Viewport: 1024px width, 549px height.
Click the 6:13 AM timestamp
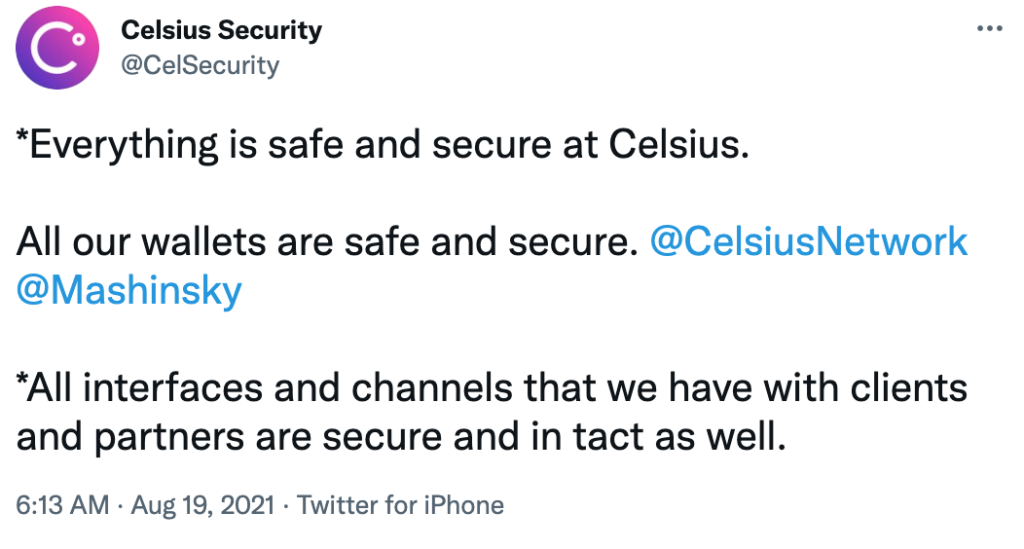coord(63,505)
